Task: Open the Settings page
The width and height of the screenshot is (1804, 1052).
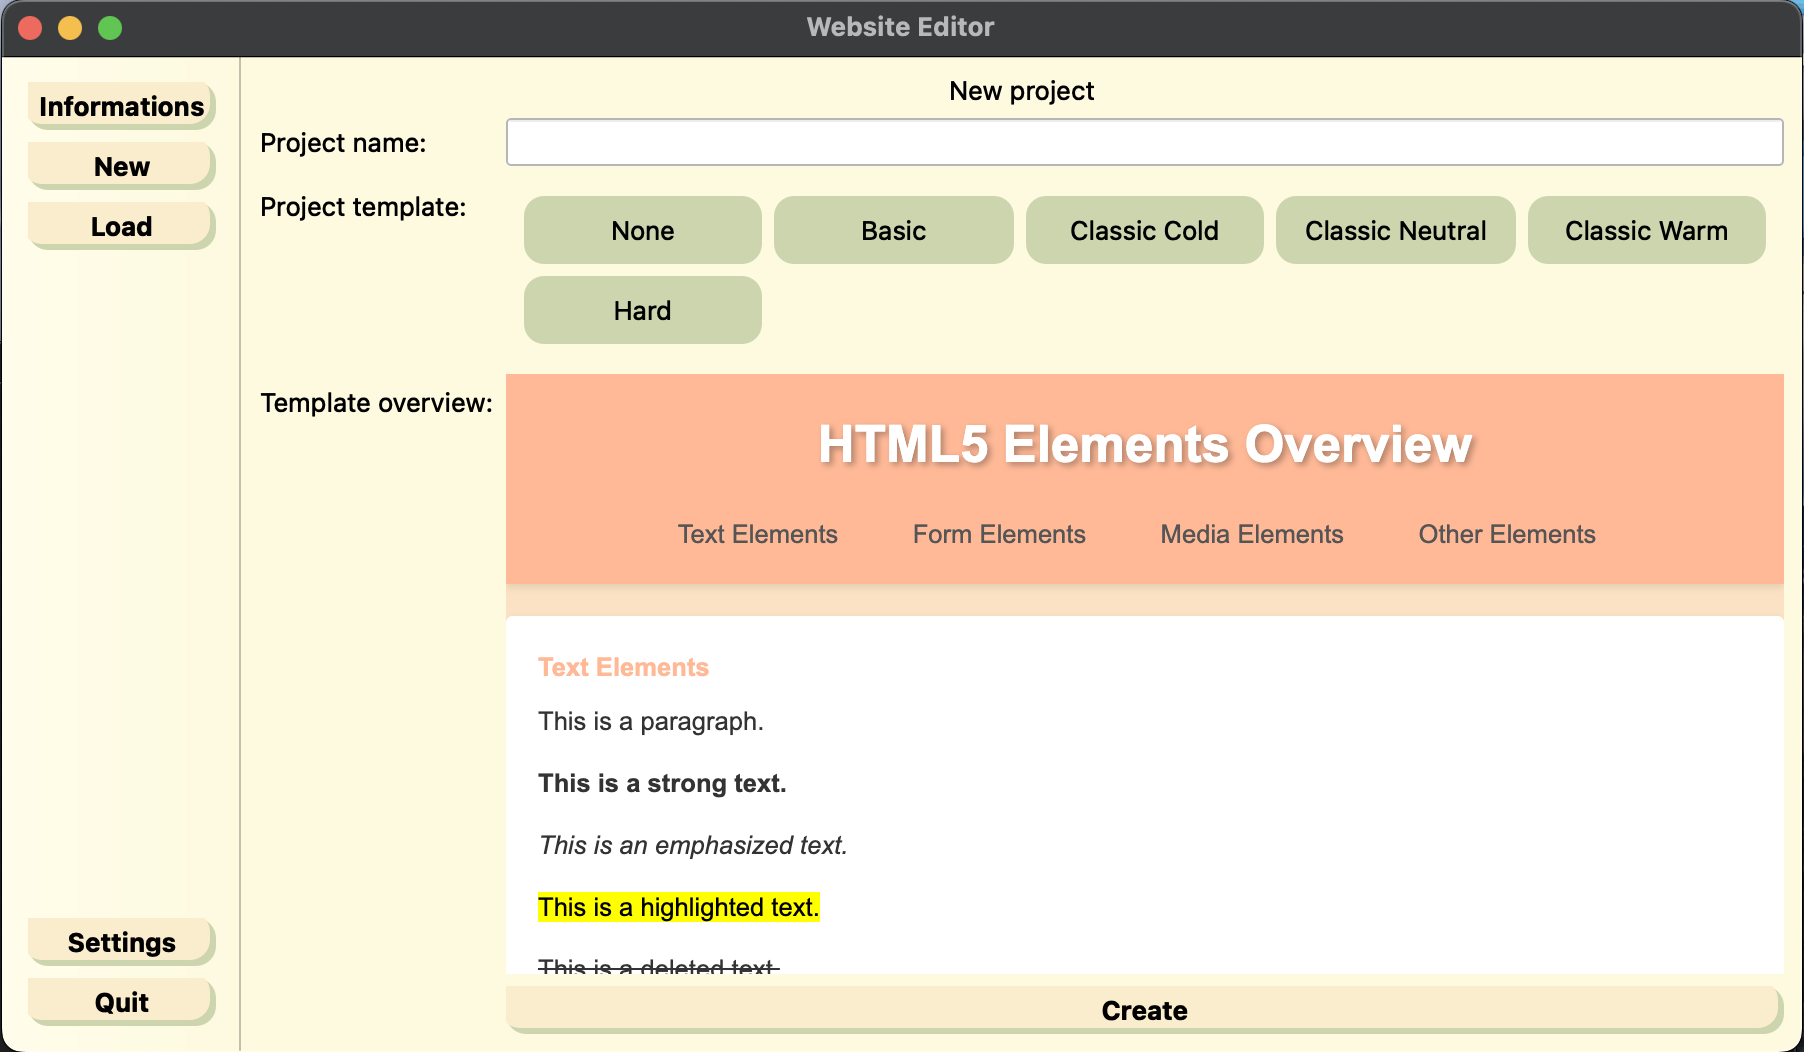Action: (x=121, y=942)
